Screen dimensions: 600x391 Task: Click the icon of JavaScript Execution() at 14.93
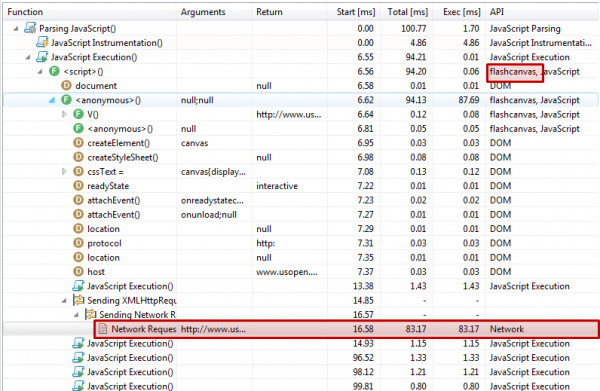point(78,343)
